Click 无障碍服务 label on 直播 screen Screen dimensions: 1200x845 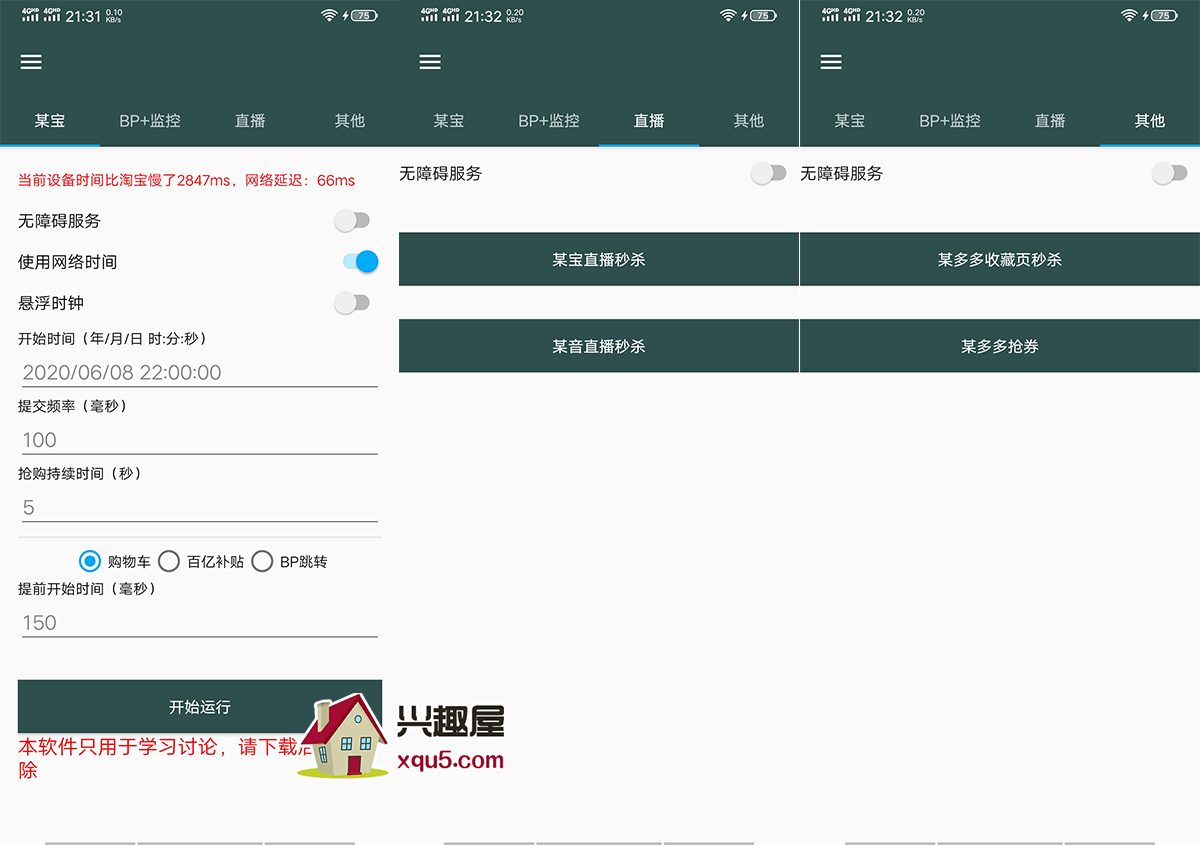[x=441, y=174]
